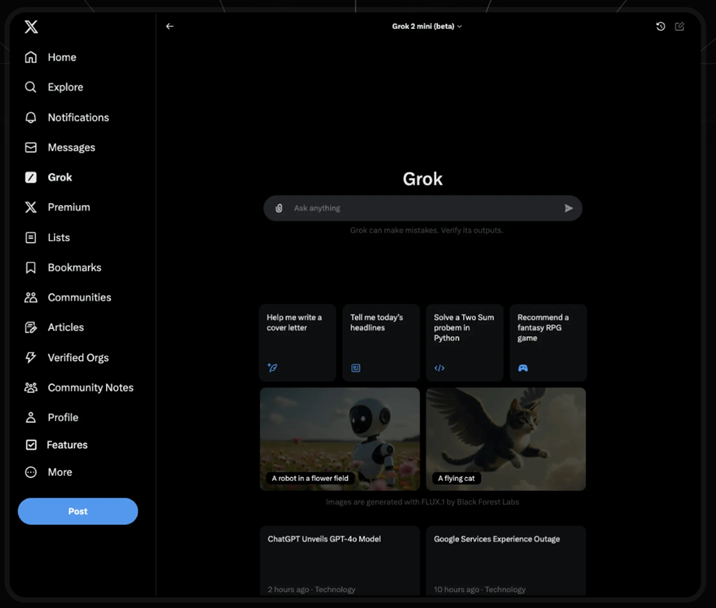Expand the Grok 2 mini model dropdown
This screenshot has width=716, height=608.
[427, 26]
